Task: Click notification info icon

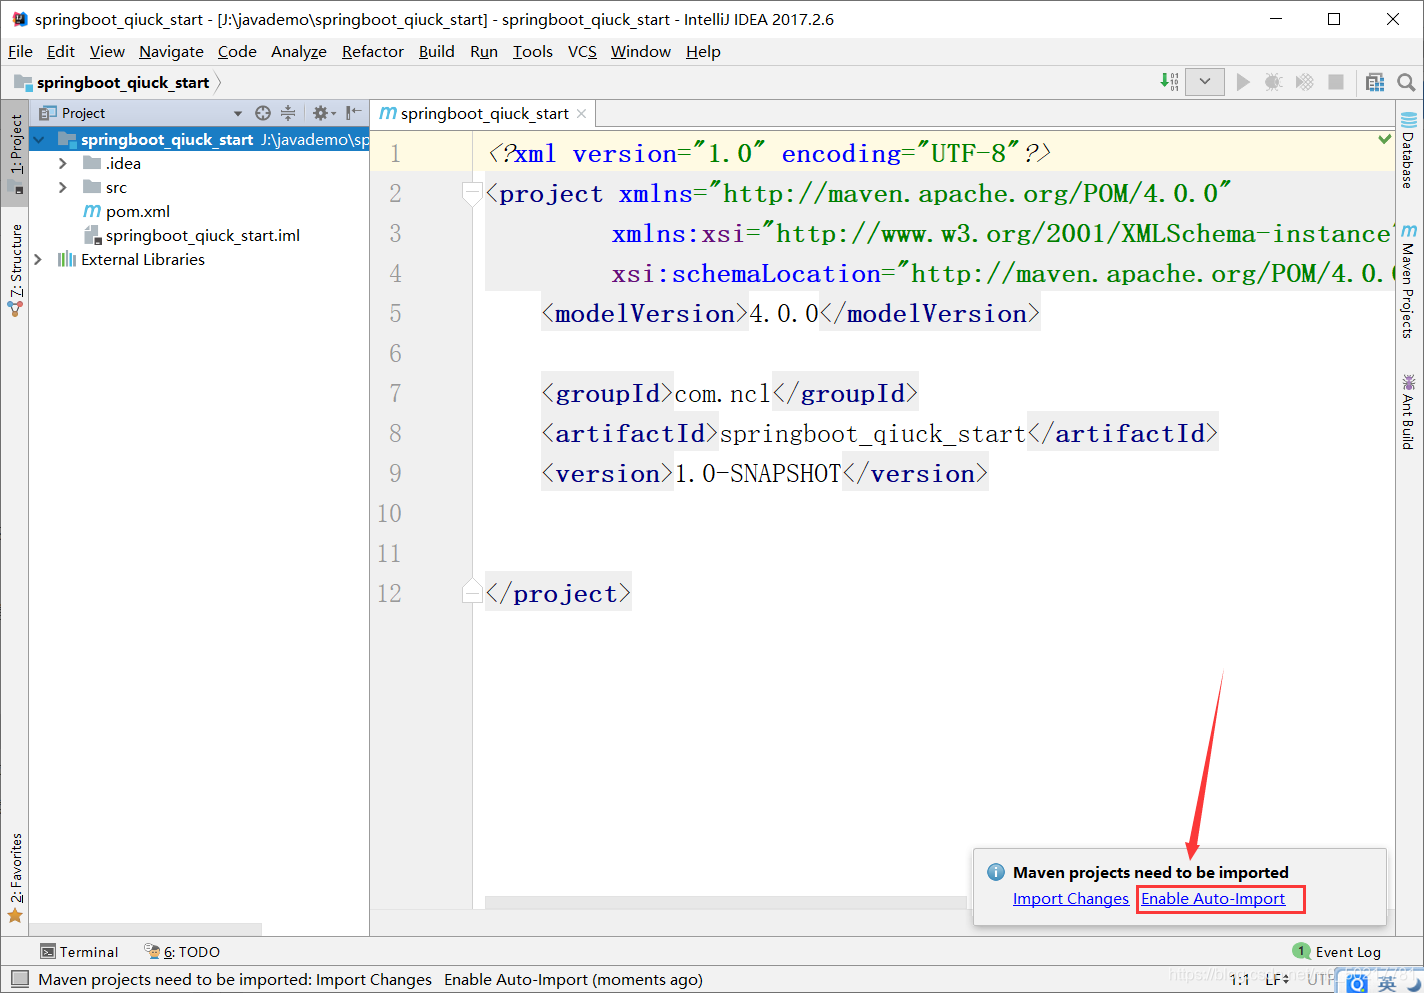Action: tap(996, 872)
